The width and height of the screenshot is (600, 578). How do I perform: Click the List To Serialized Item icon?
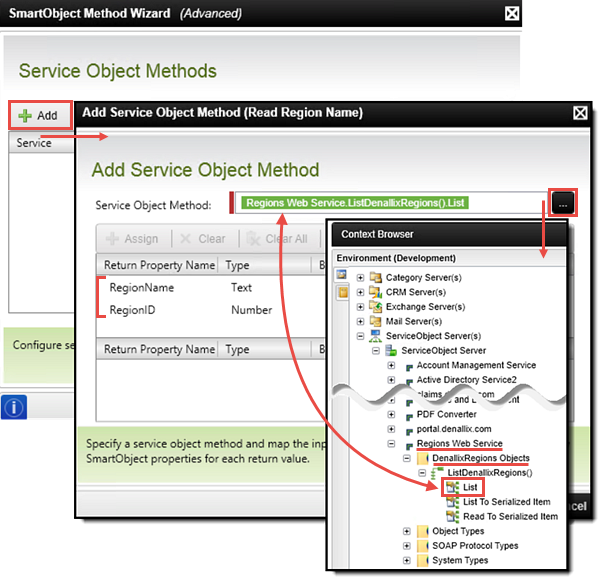coord(451,502)
